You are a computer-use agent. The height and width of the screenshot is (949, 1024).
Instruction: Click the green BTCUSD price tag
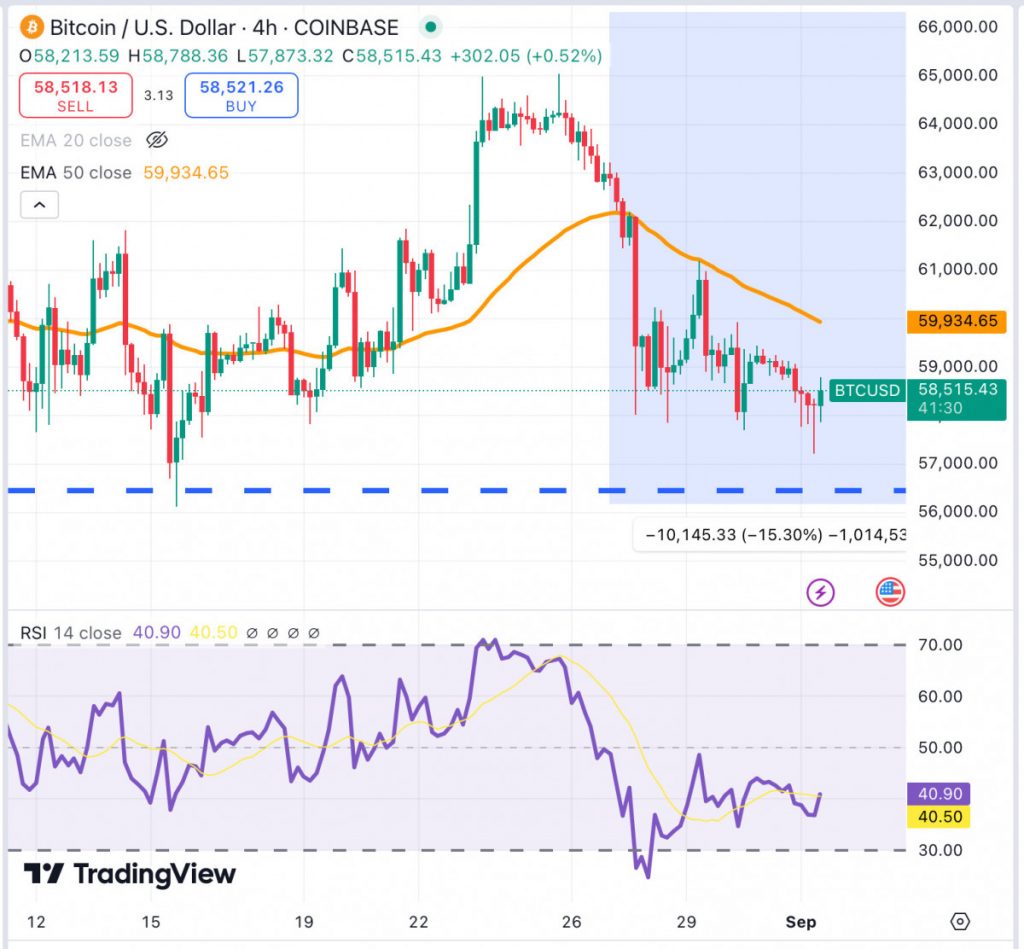(867, 391)
